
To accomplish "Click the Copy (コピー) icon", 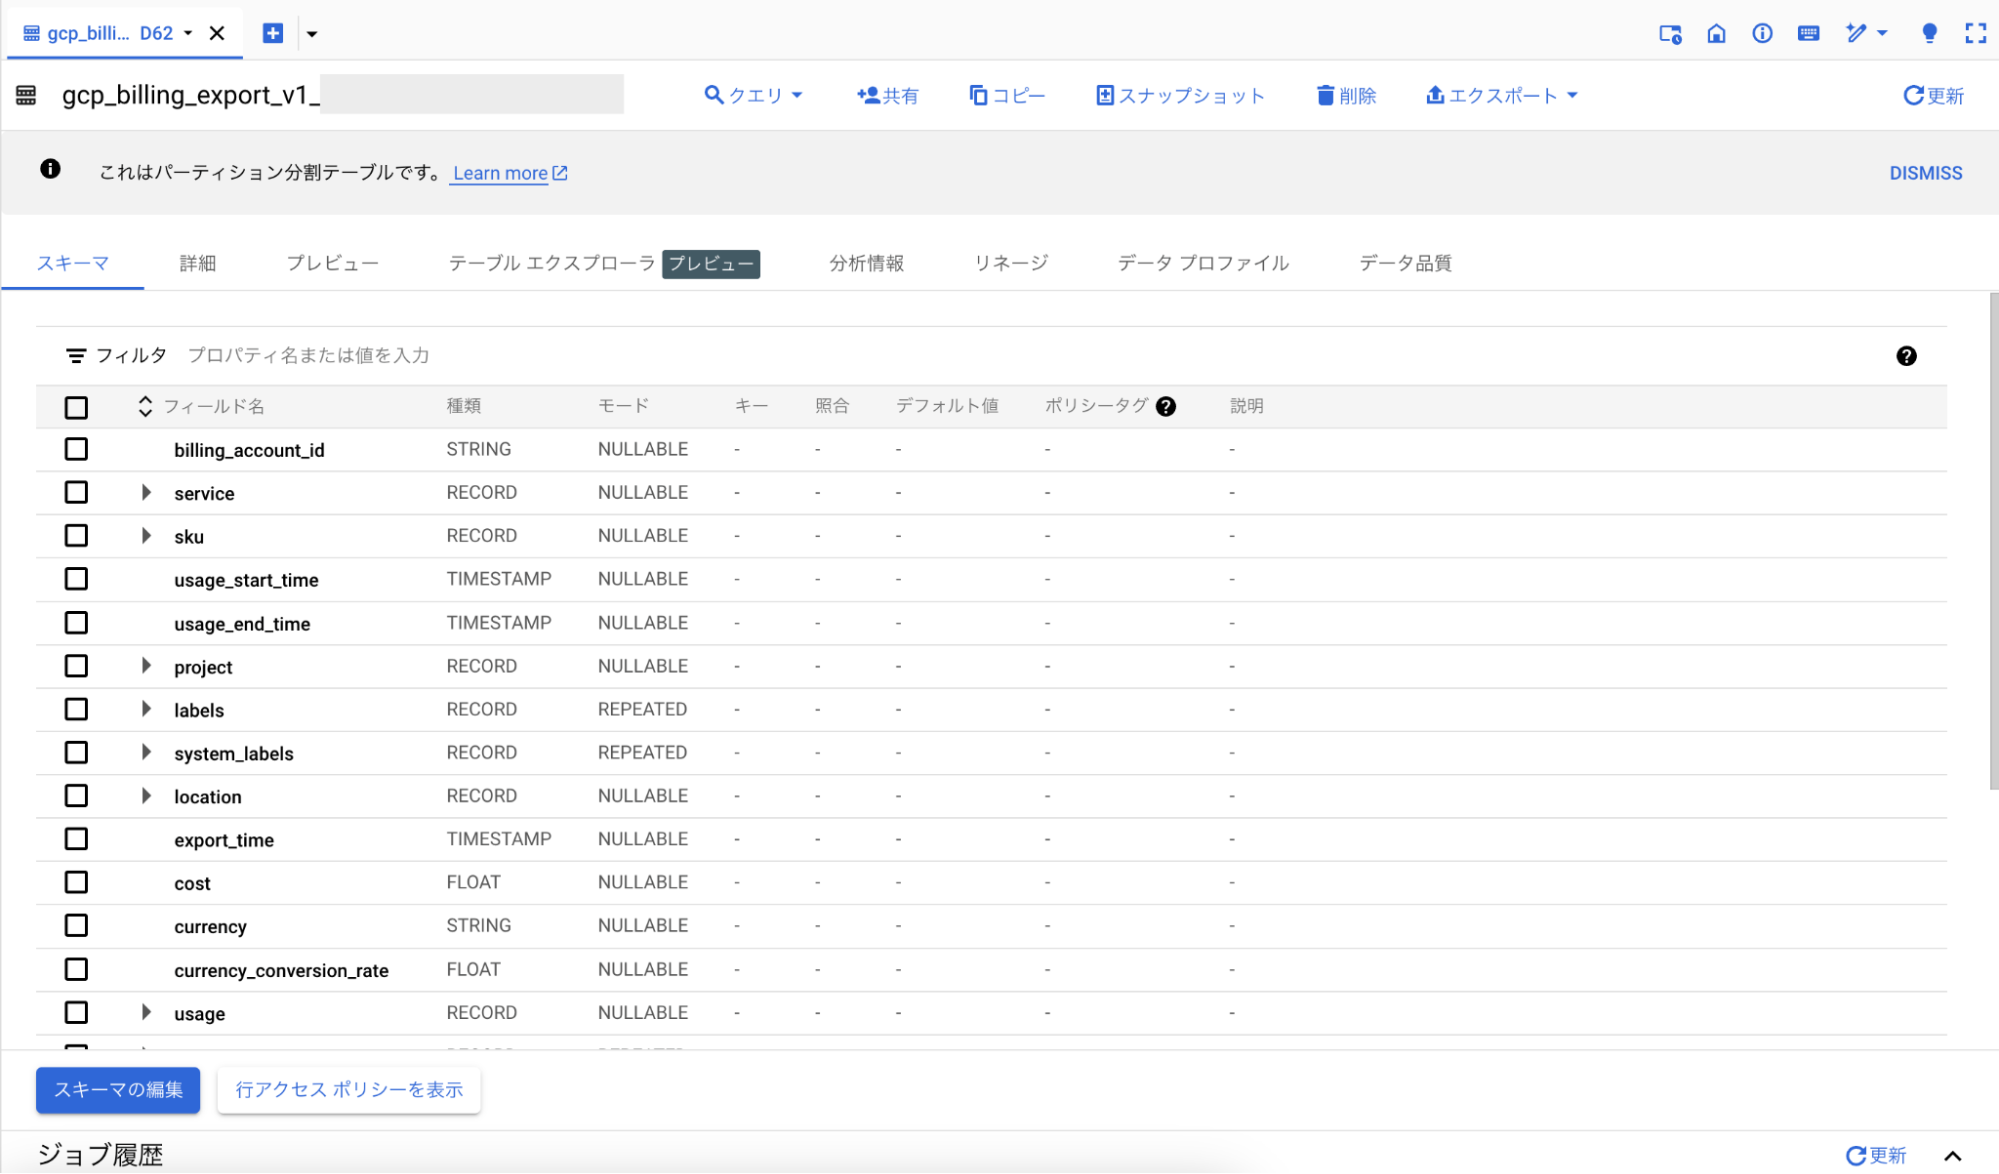I will [978, 95].
